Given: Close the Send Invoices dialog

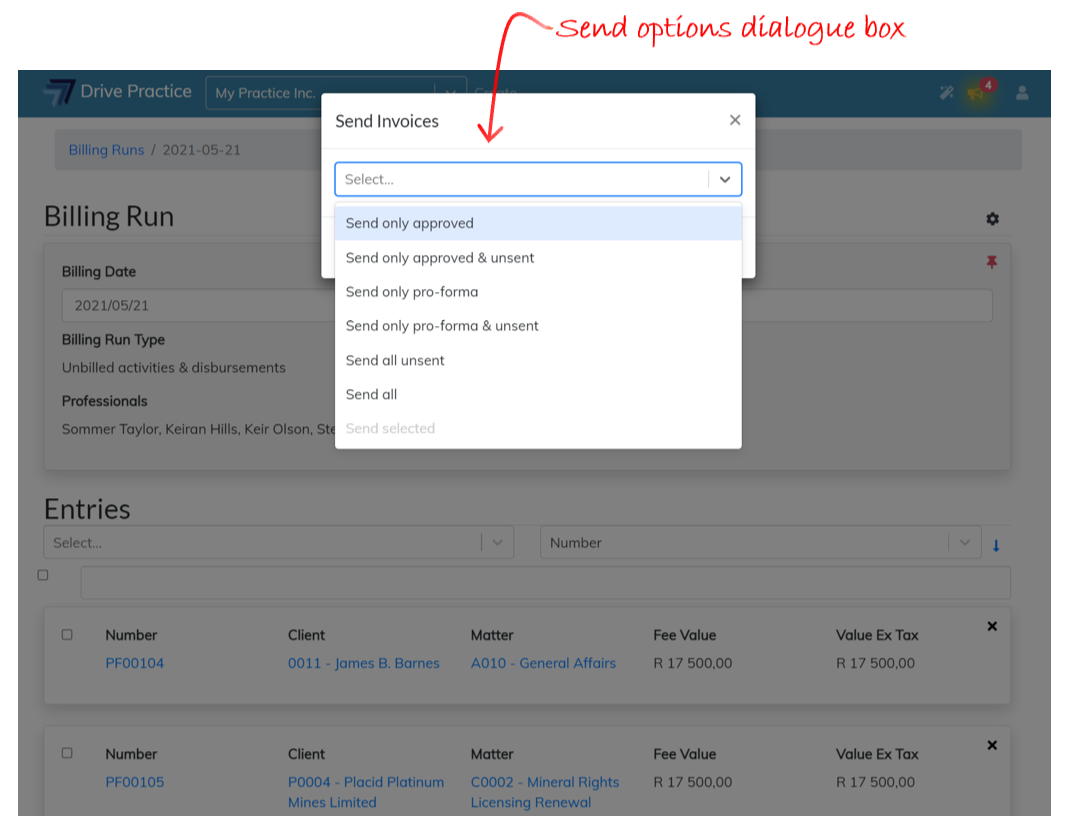Looking at the screenshot, I should 735,120.
